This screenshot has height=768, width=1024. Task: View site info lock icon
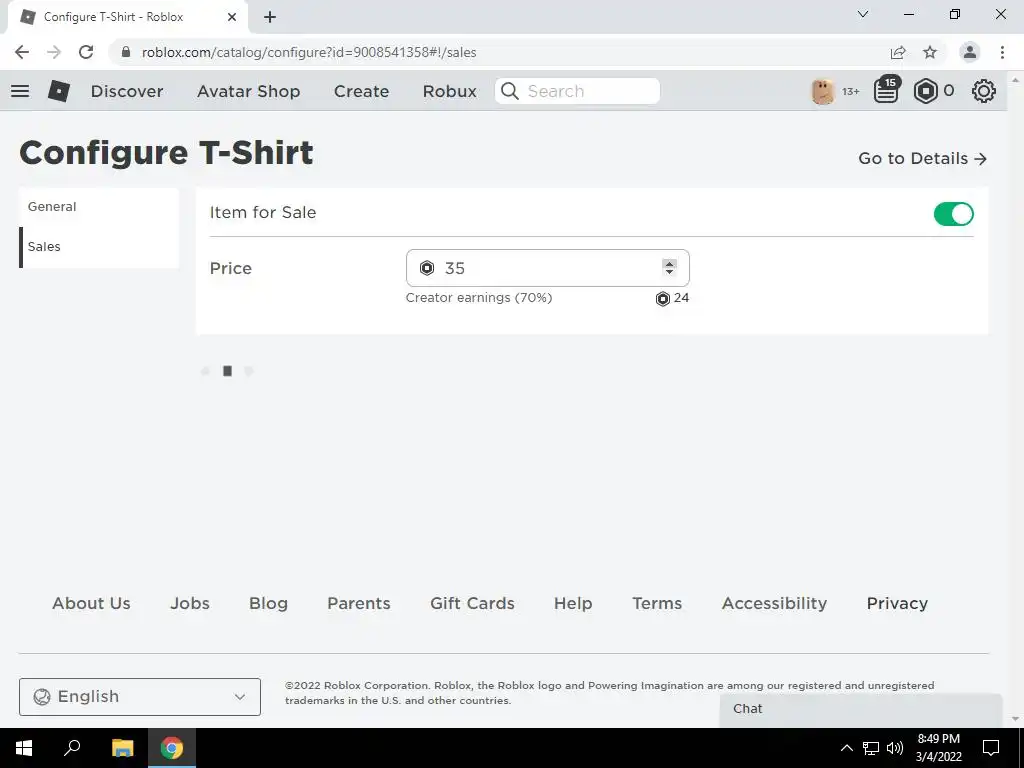click(126, 52)
